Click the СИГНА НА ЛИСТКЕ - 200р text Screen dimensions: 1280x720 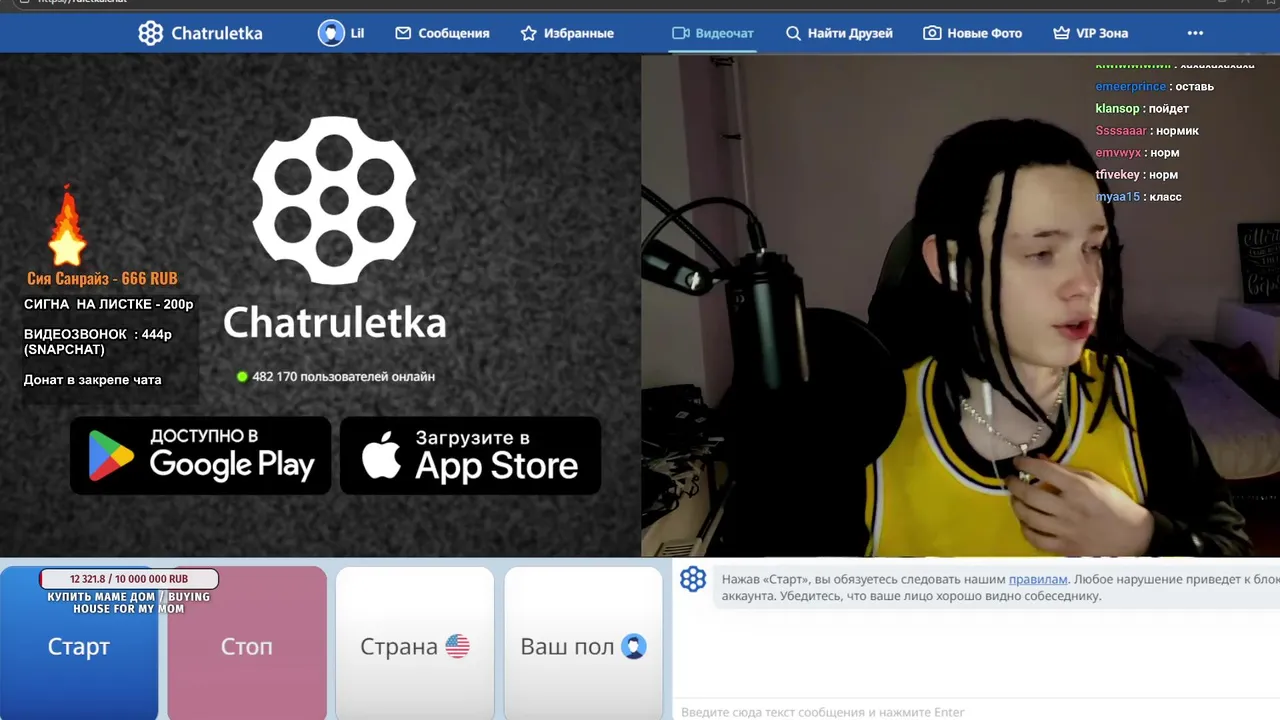click(x=109, y=304)
